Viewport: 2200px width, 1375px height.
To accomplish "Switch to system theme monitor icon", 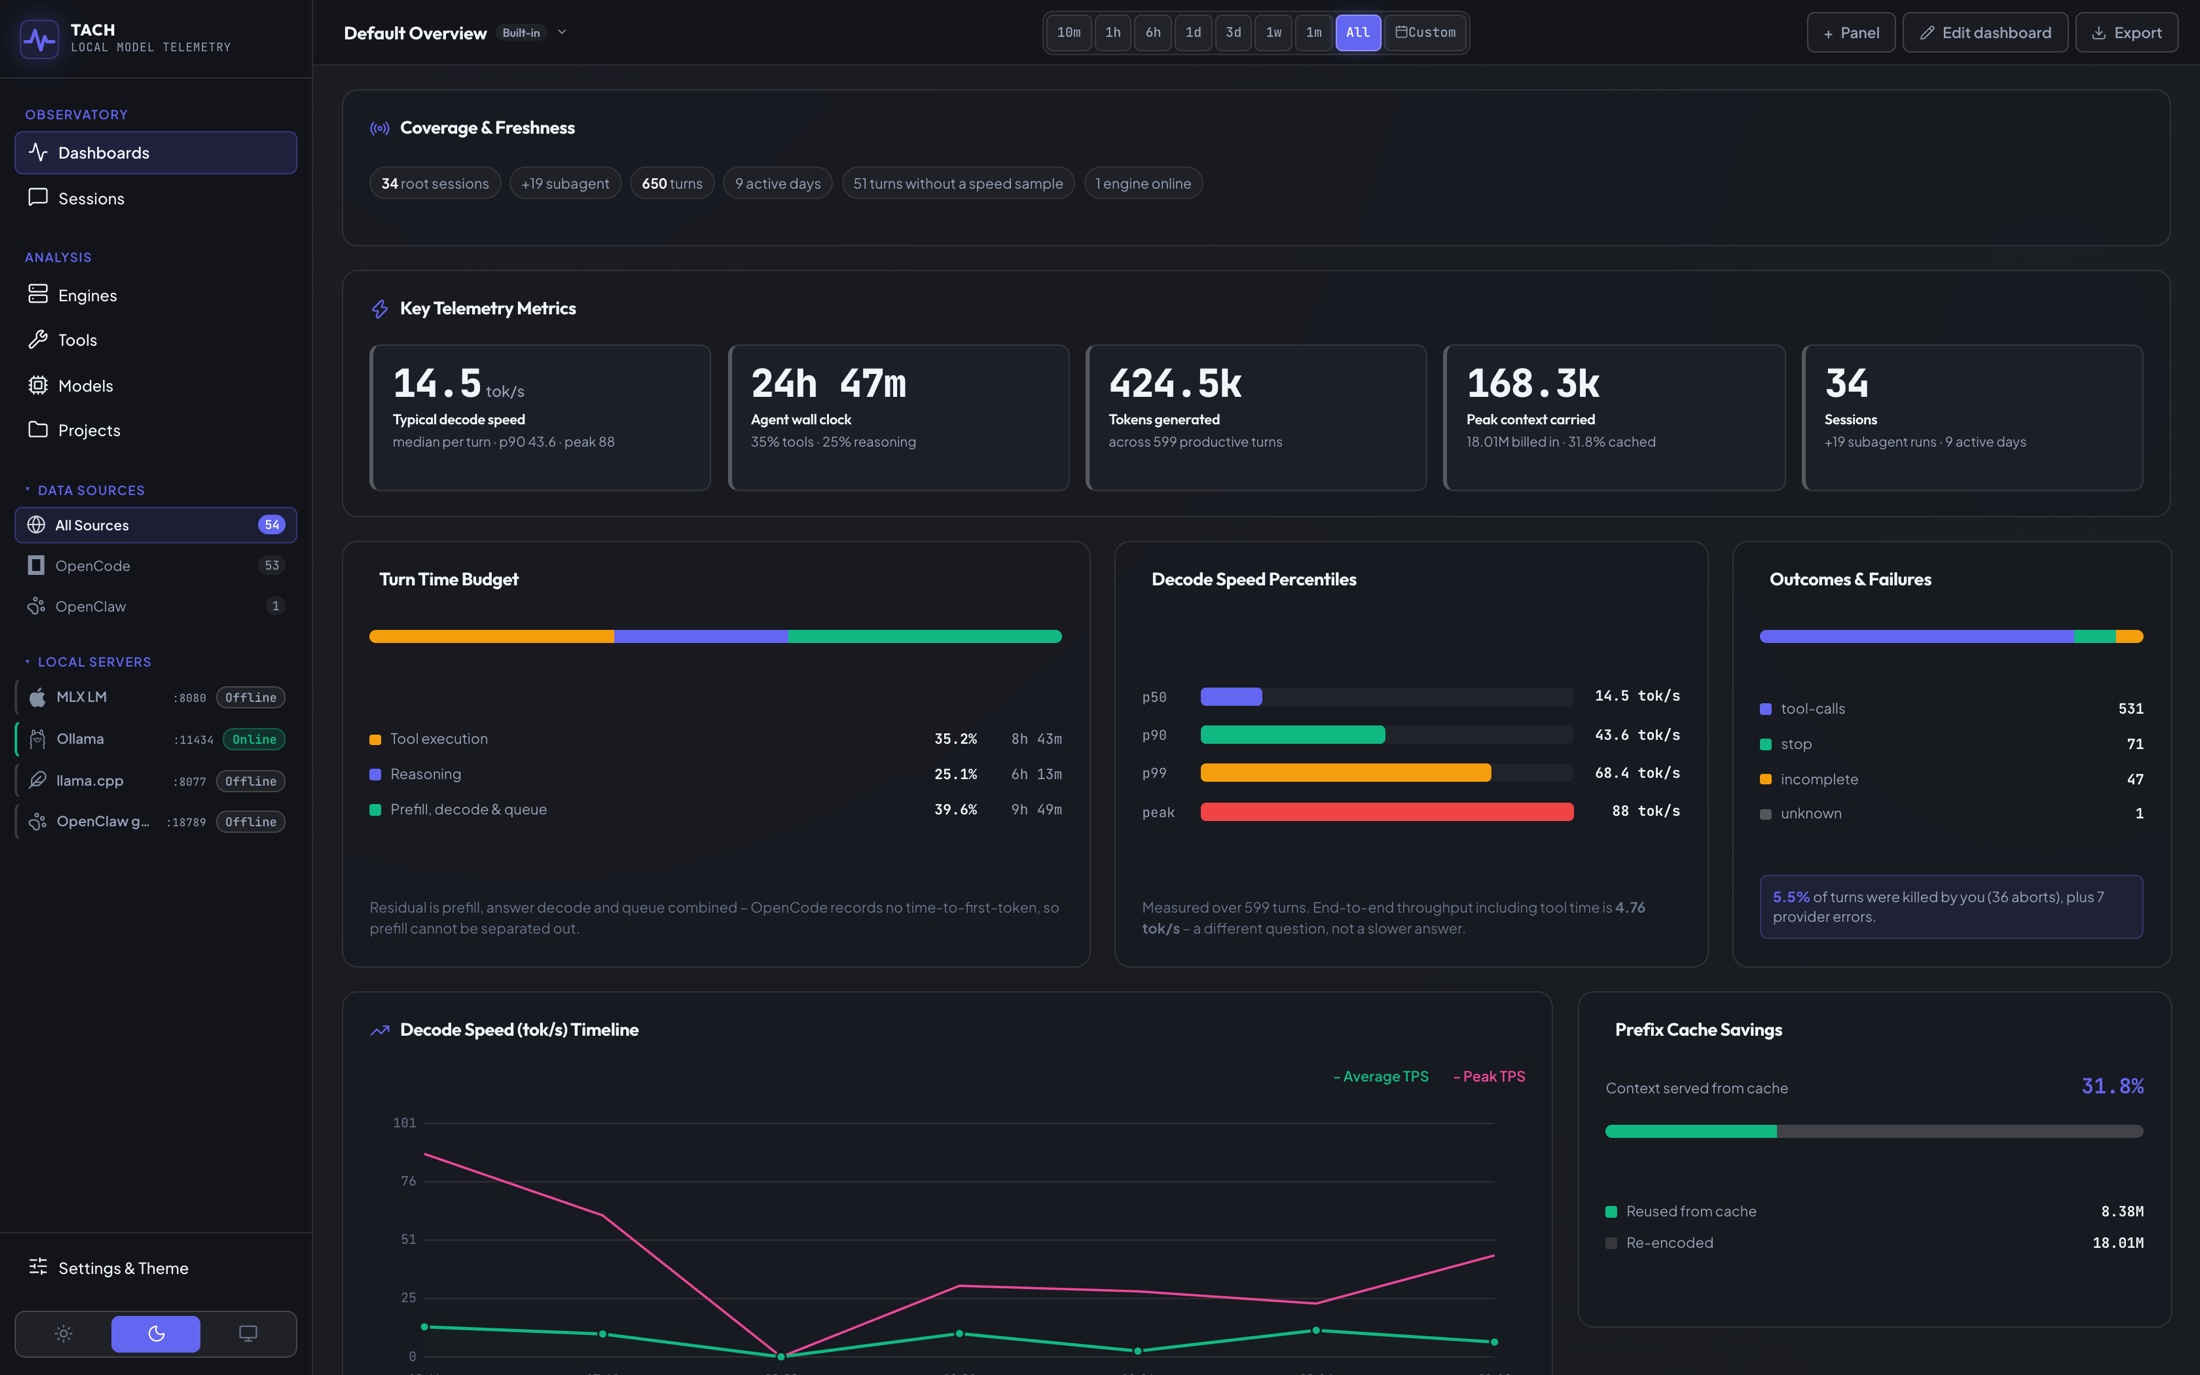I will [248, 1334].
